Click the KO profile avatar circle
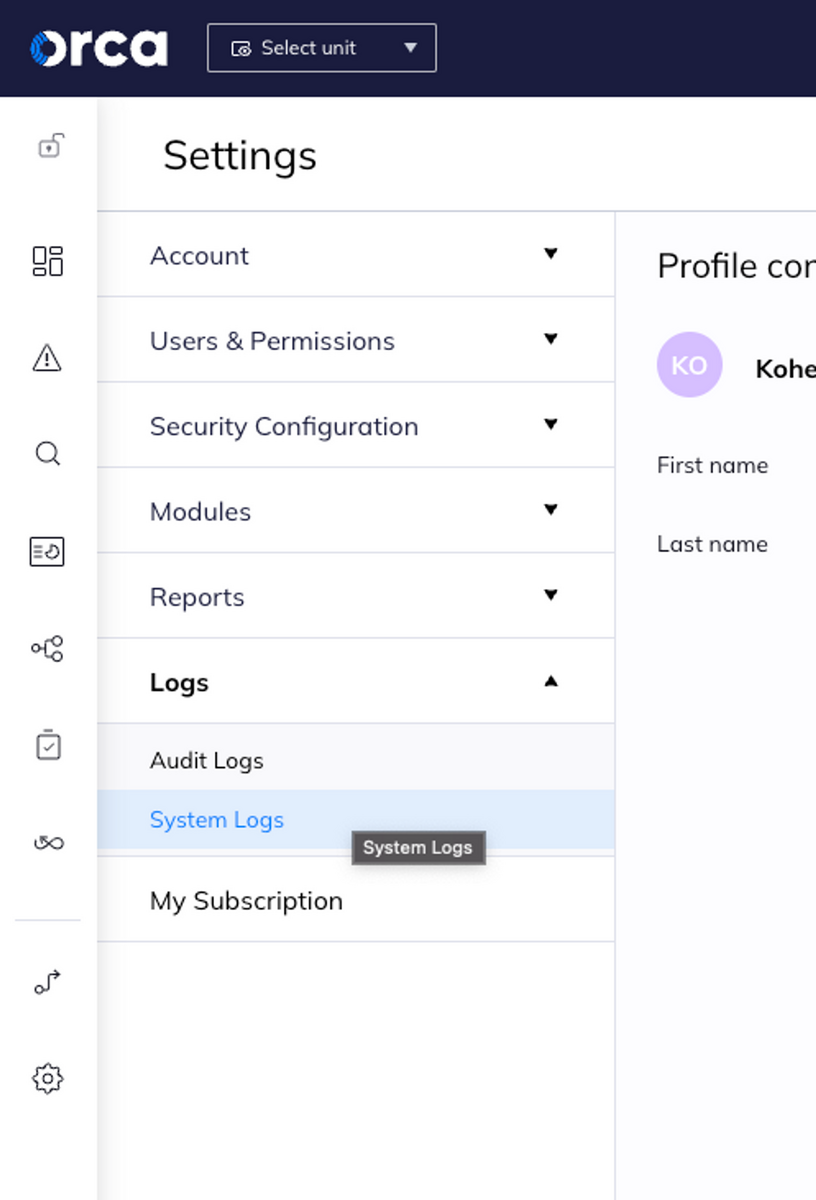 click(x=689, y=365)
